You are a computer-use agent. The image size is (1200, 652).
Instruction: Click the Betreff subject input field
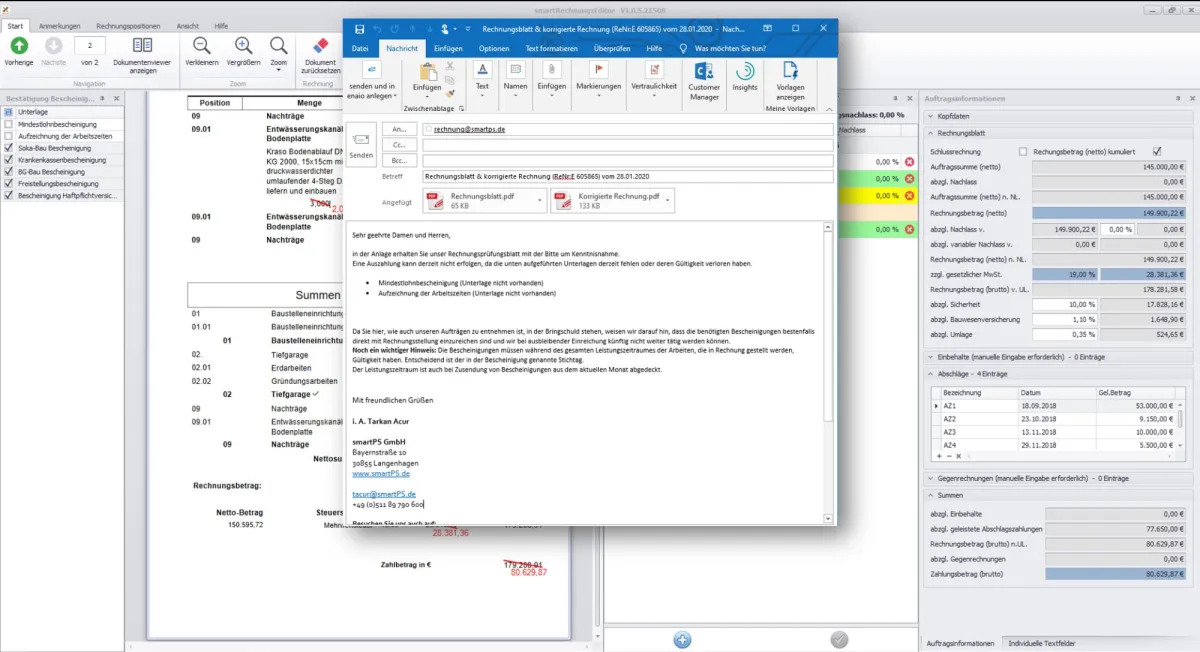click(x=627, y=177)
